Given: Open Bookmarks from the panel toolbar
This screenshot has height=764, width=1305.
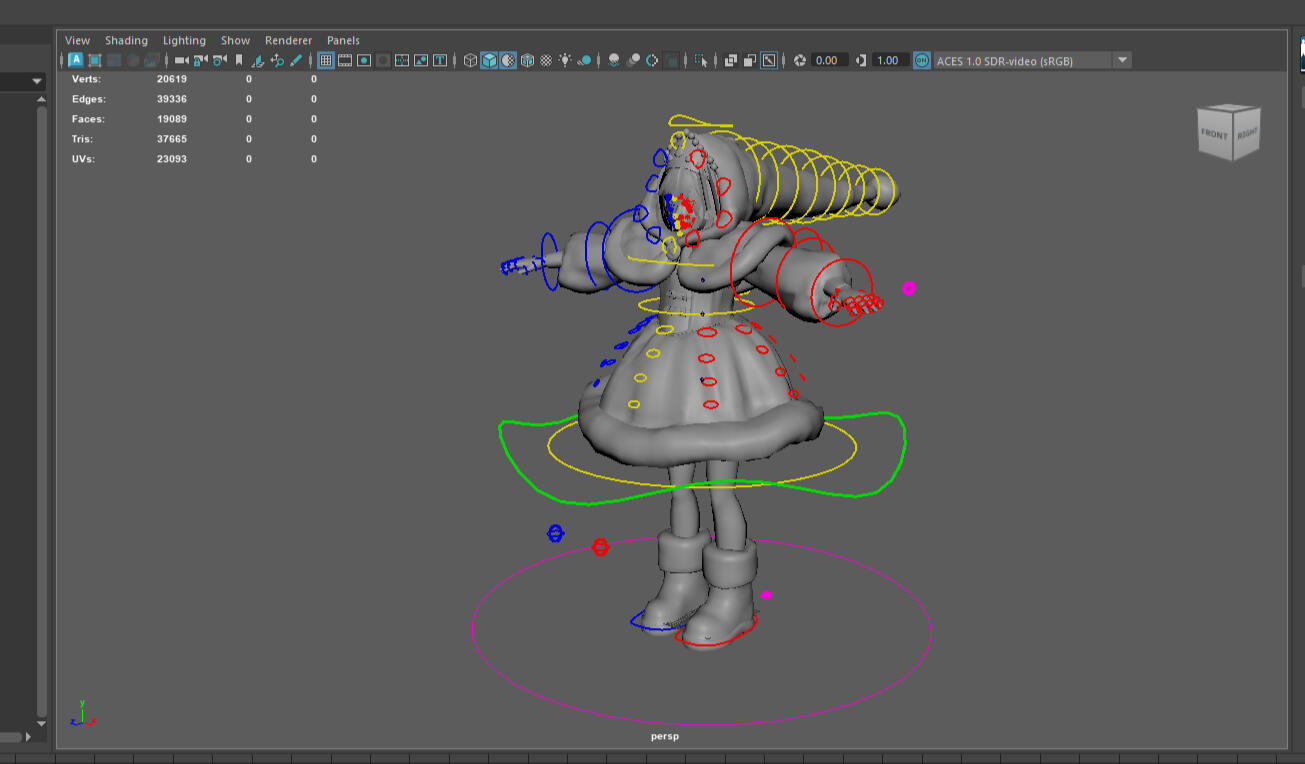Looking at the screenshot, I should pyautogui.click(x=239, y=61).
